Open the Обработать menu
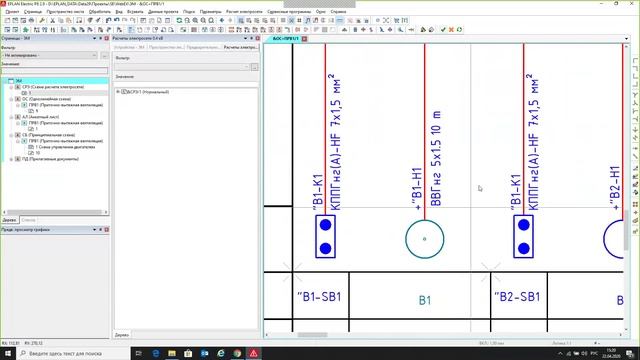 [100, 11]
